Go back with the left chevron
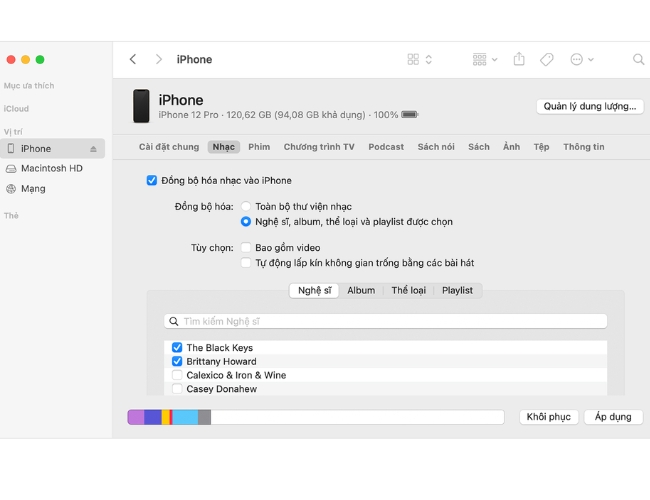 tap(133, 59)
